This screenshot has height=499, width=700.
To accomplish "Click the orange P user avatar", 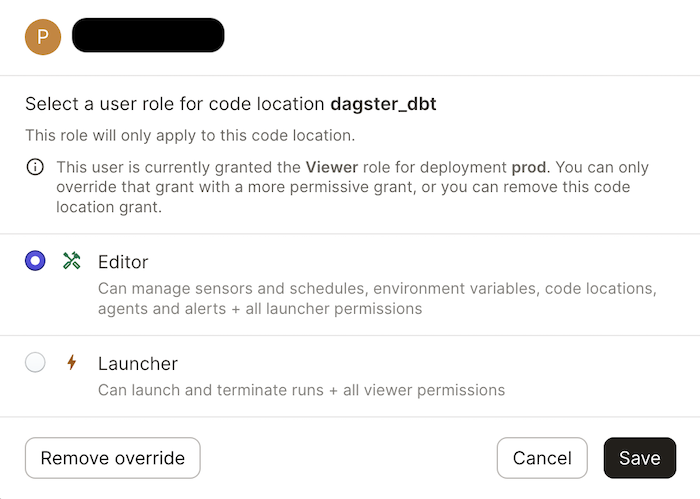I will (43, 36).
